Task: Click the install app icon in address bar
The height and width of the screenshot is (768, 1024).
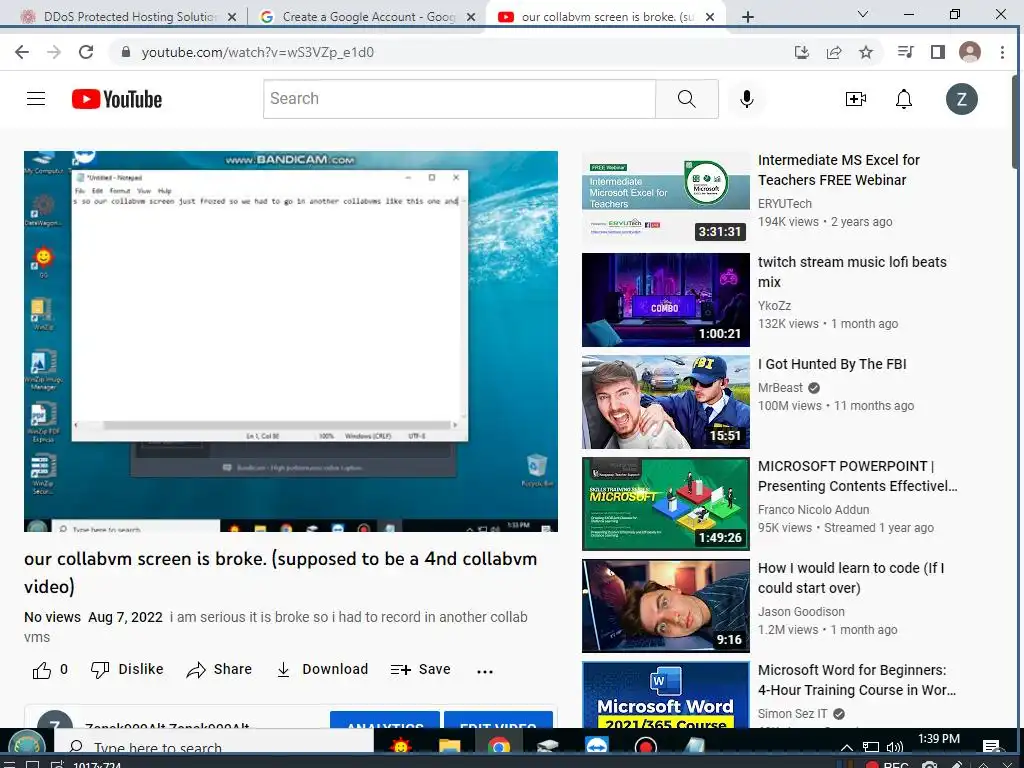Action: [802, 52]
